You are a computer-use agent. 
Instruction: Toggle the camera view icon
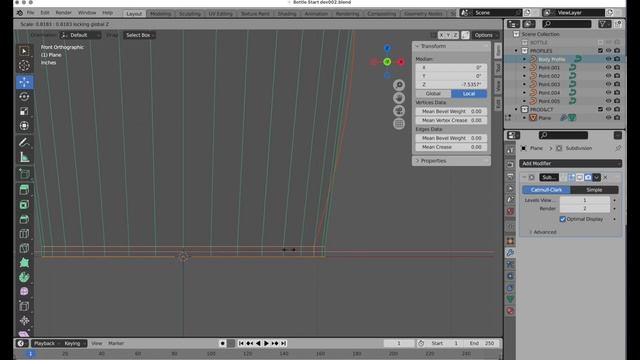(399, 111)
